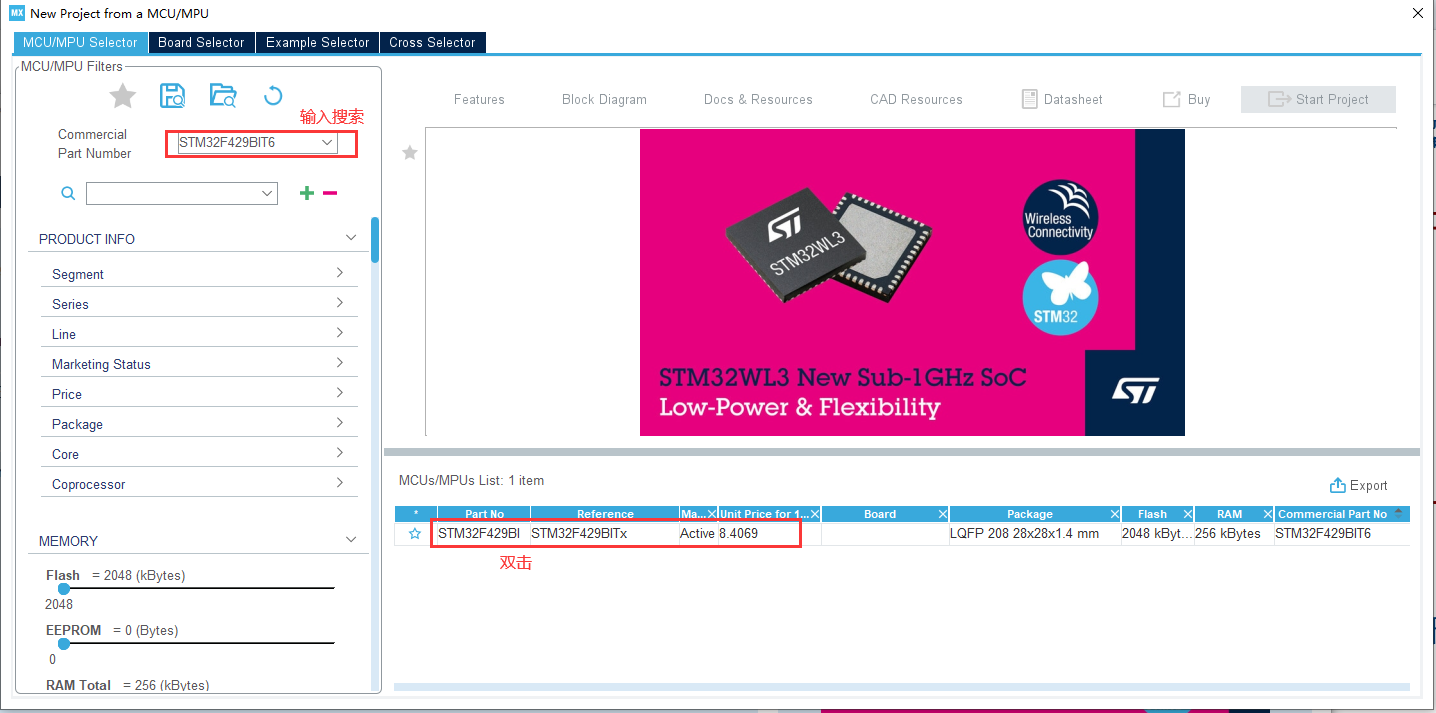
Task: Click the search magnifier icon
Action: (x=68, y=194)
